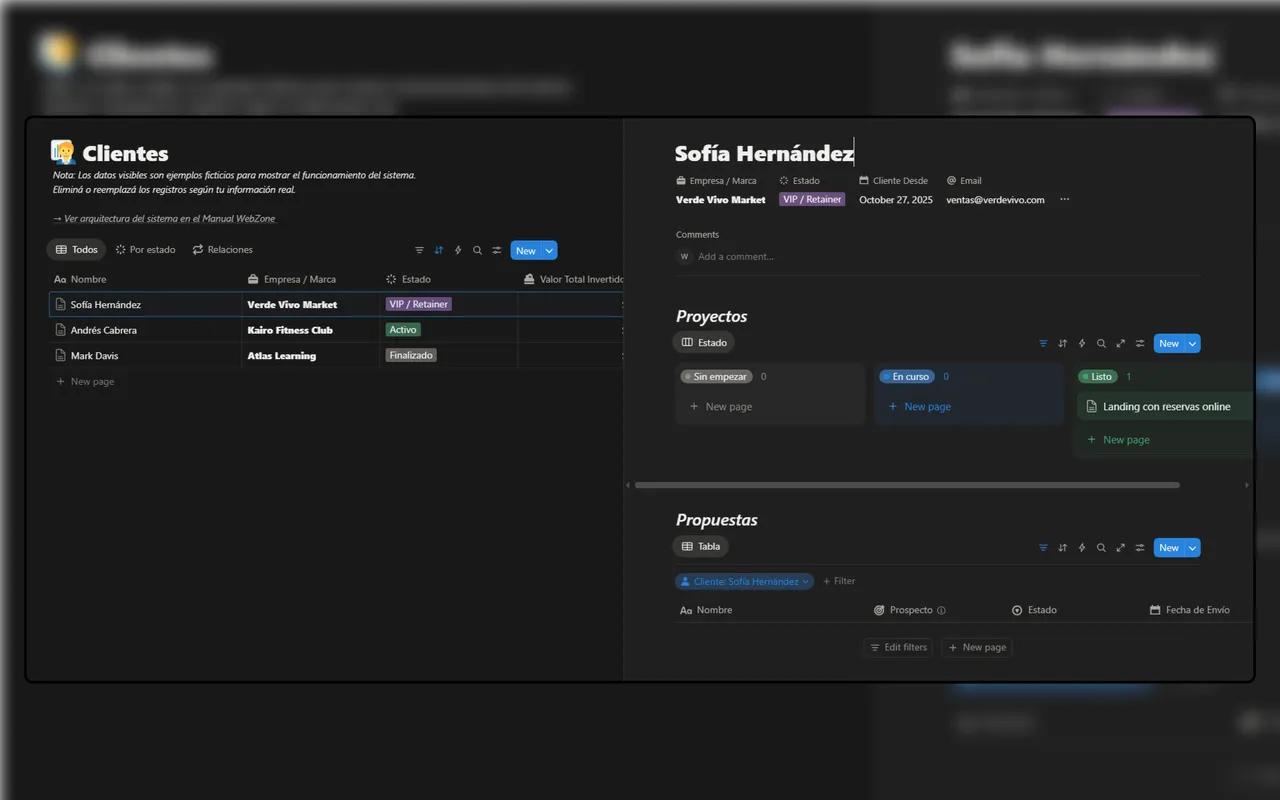
Task: Switch to the Todos view tab
Action: pyautogui.click(x=76, y=250)
